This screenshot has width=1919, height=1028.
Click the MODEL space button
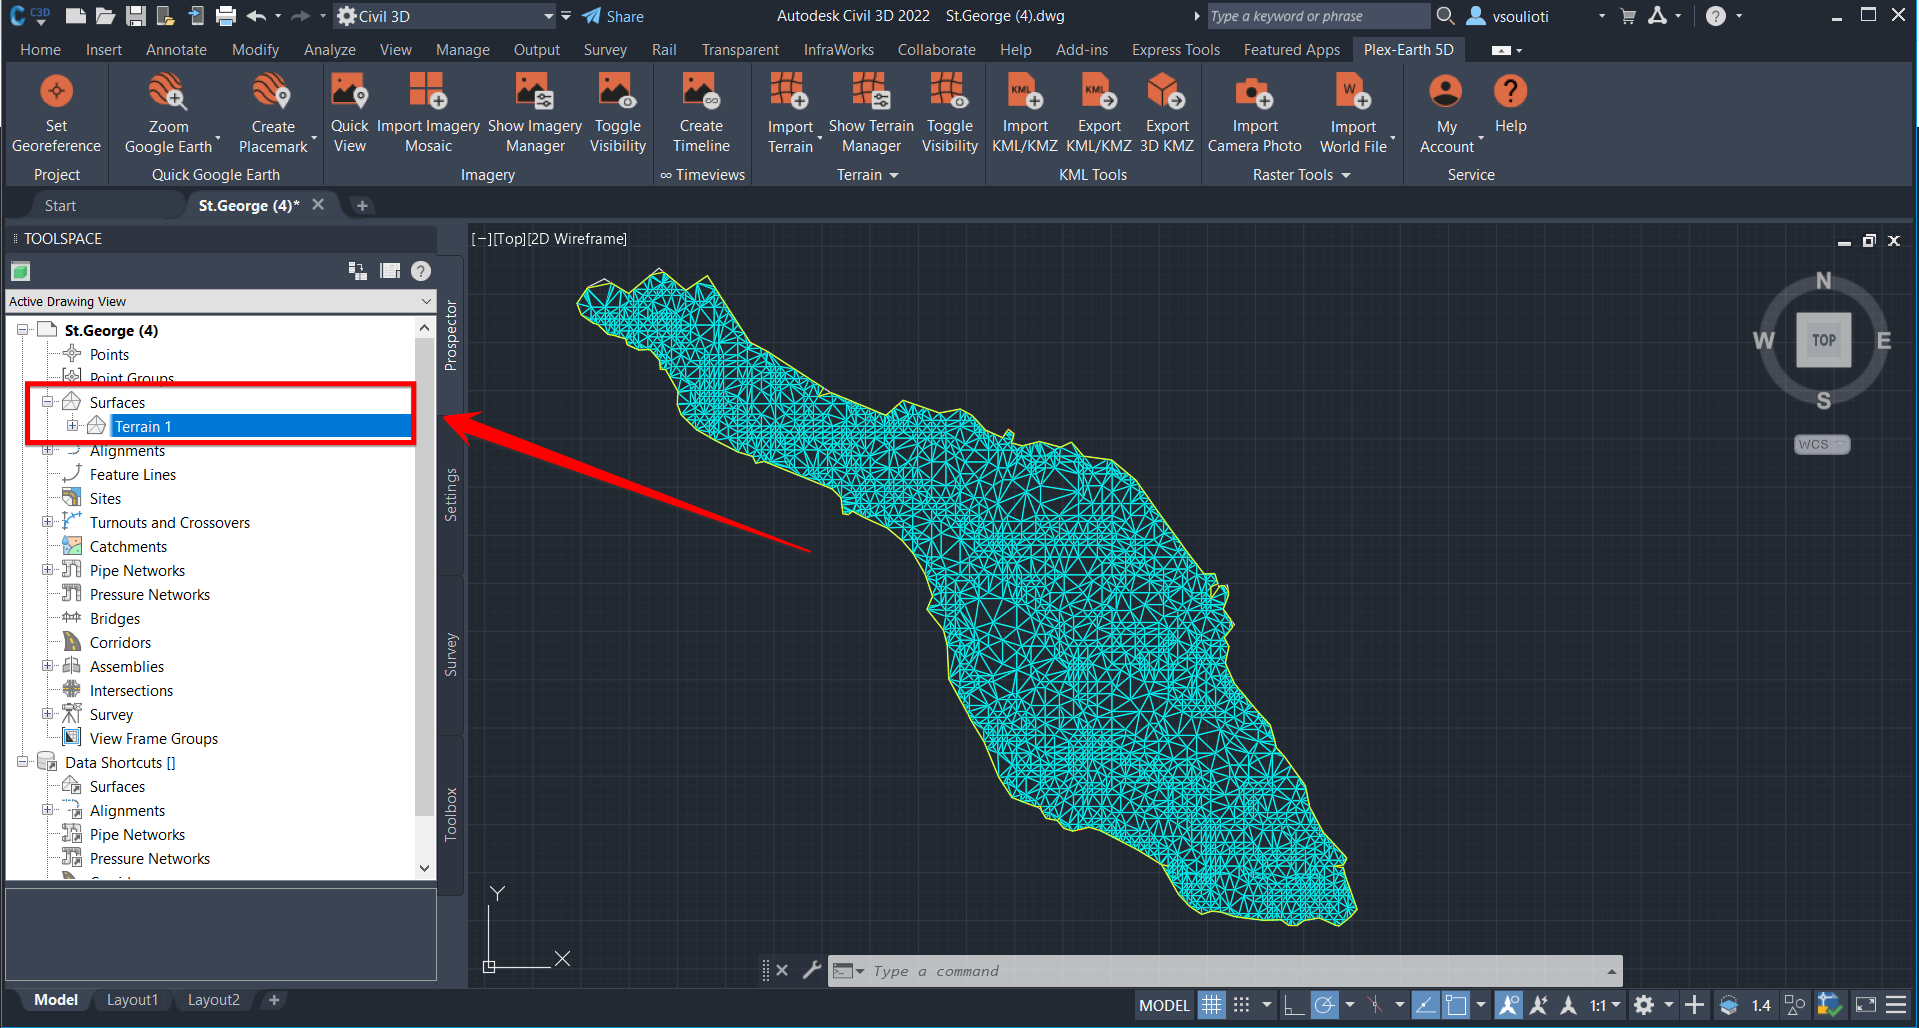click(1164, 1005)
